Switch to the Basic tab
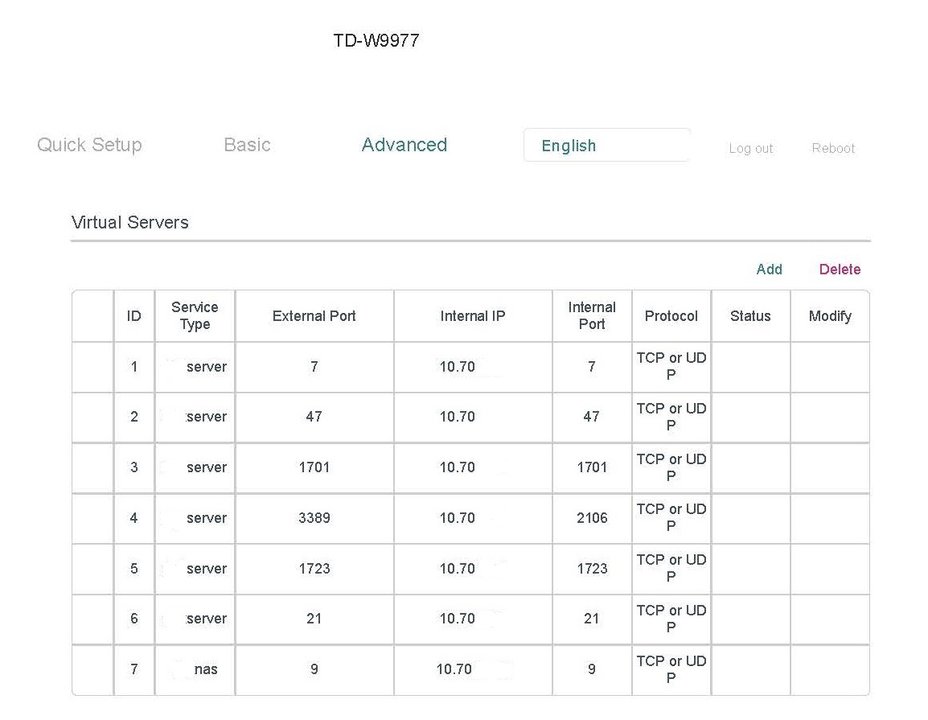This screenshot has height=720, width=928. pyautogui.click(x=247, y=145)
